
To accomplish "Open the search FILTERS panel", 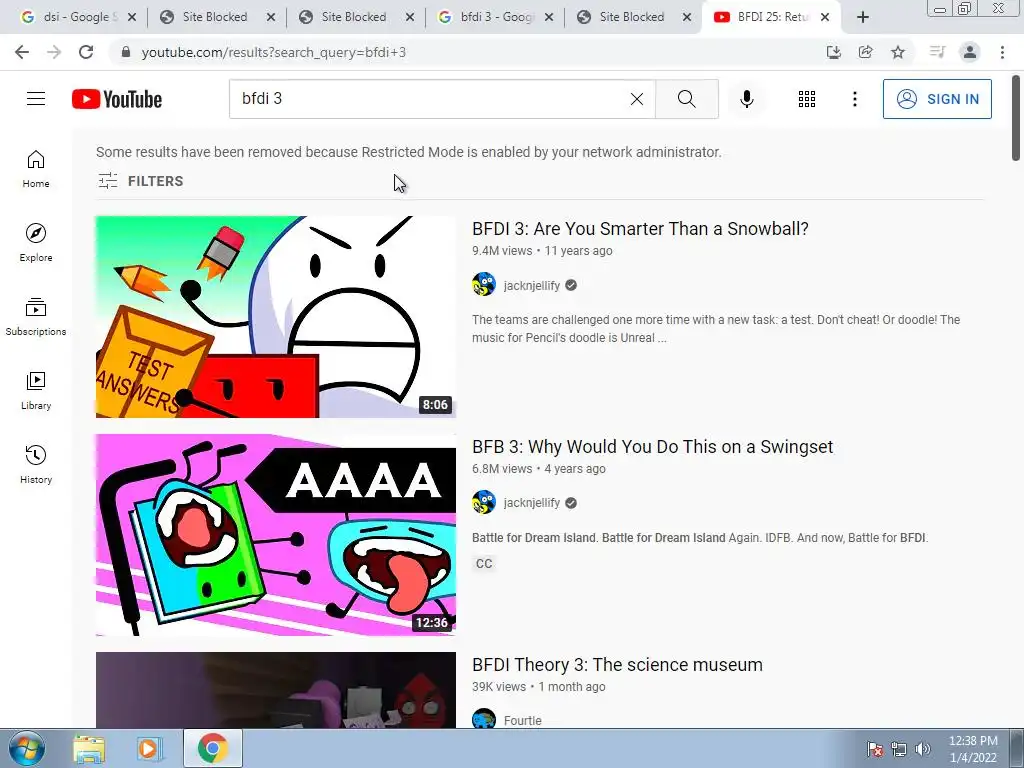I will (140, 181).
